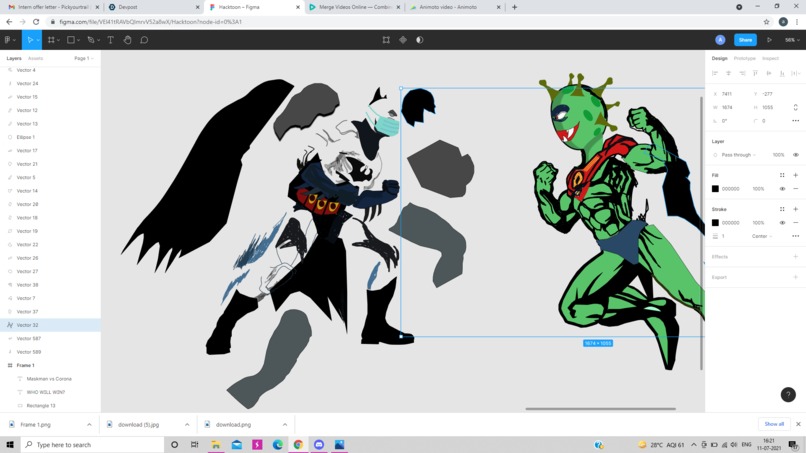Expand download.png download options

tap(285, 425)
